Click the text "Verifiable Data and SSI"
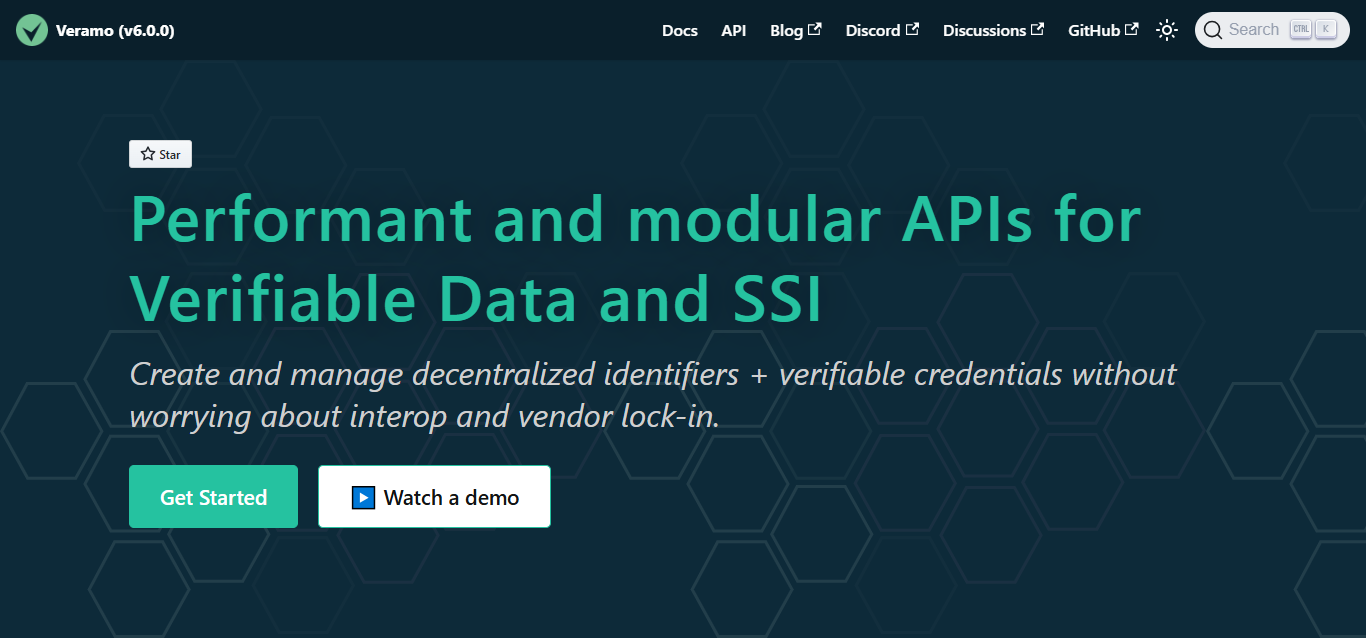The width and height of the screenshot is (1366, 641). [x=476, y=298]
